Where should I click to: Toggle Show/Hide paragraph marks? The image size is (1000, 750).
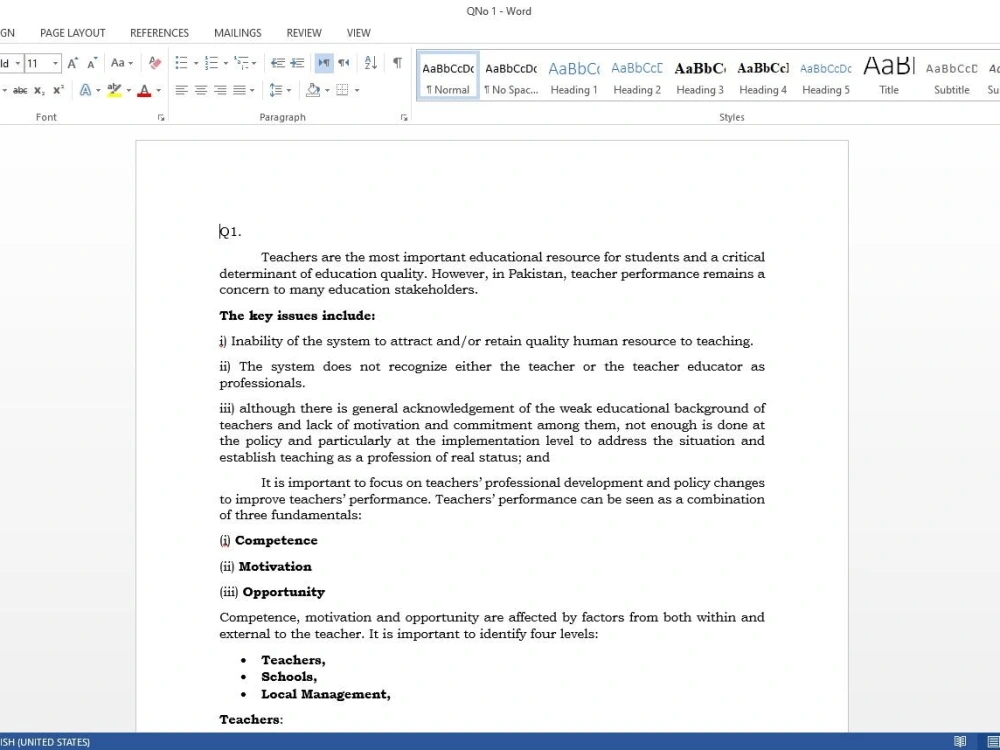397,63
